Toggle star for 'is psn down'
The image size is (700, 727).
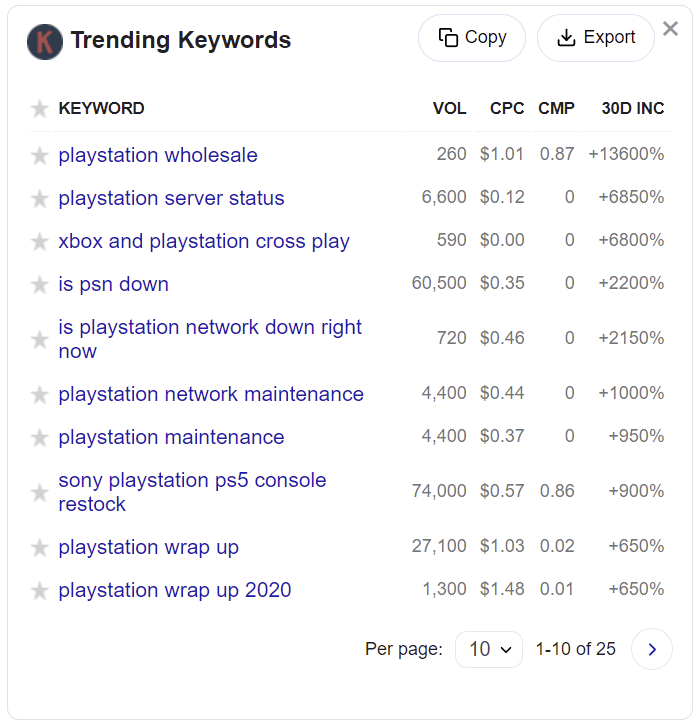click(40, 285)
